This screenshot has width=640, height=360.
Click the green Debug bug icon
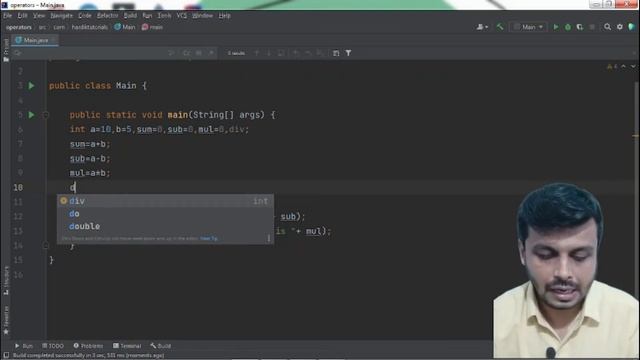568,27
